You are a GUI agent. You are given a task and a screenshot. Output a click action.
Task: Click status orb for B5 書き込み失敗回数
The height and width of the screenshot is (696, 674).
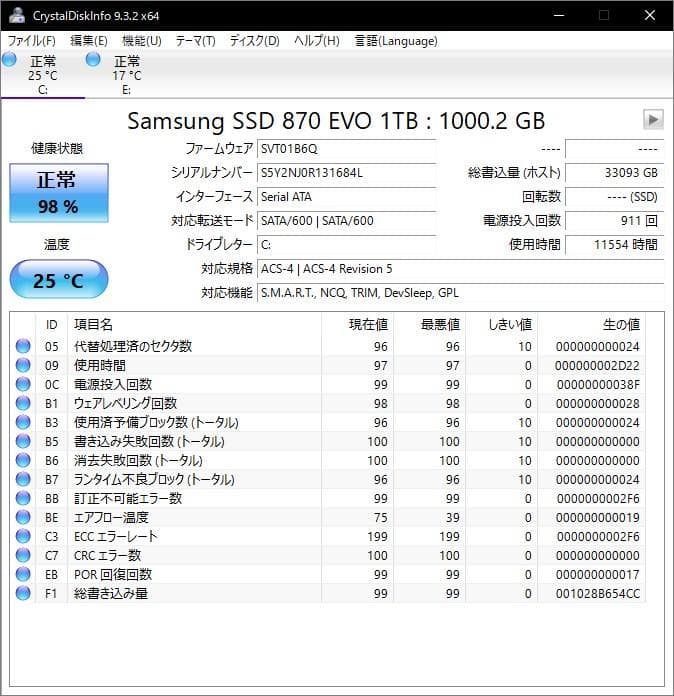(x=23, y=441)
